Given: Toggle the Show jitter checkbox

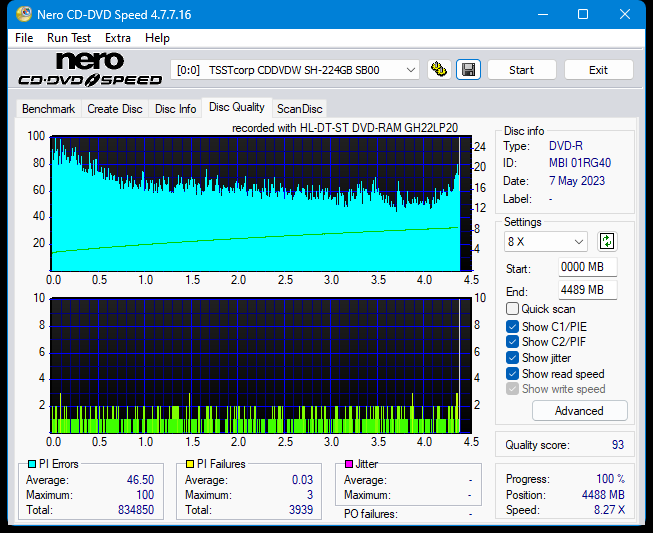Looking at the screenshot, I should [x=513, y=358].
